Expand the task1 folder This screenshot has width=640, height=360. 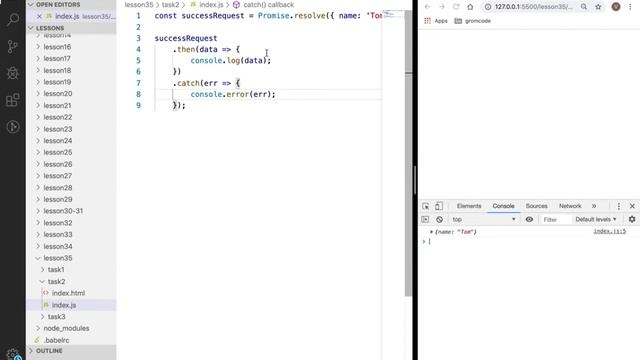[x=56, y=270]
